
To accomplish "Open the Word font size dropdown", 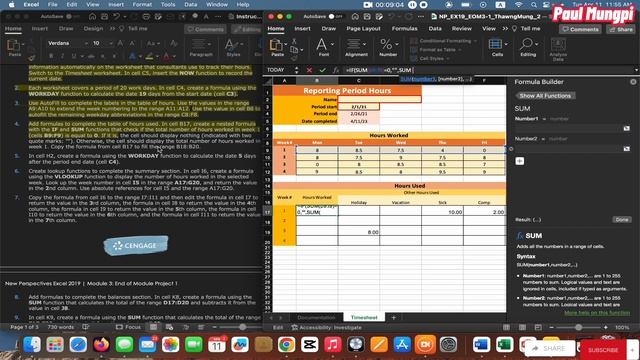I will click(x=111, y=43).
